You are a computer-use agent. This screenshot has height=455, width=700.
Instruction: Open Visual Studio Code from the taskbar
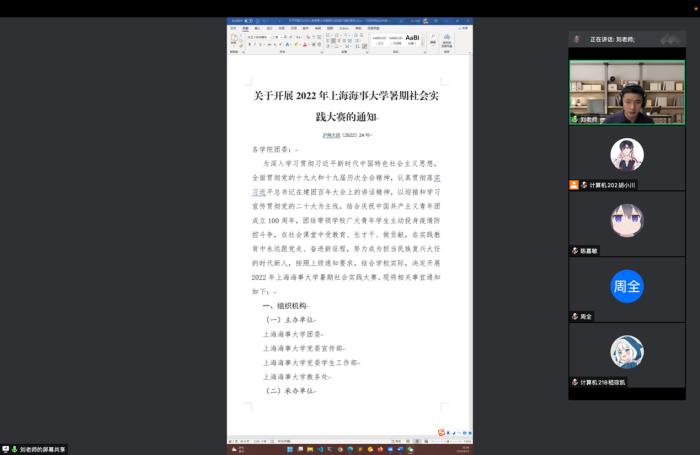(320, 449)
